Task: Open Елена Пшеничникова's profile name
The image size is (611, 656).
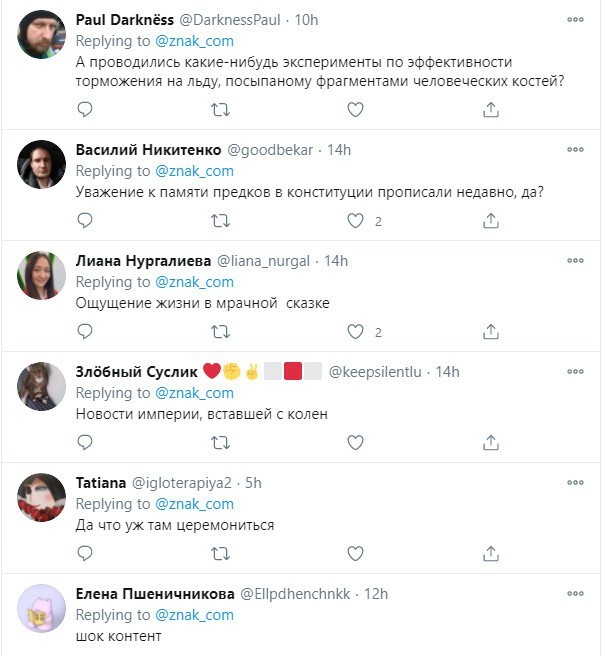Action: [156, 594]
